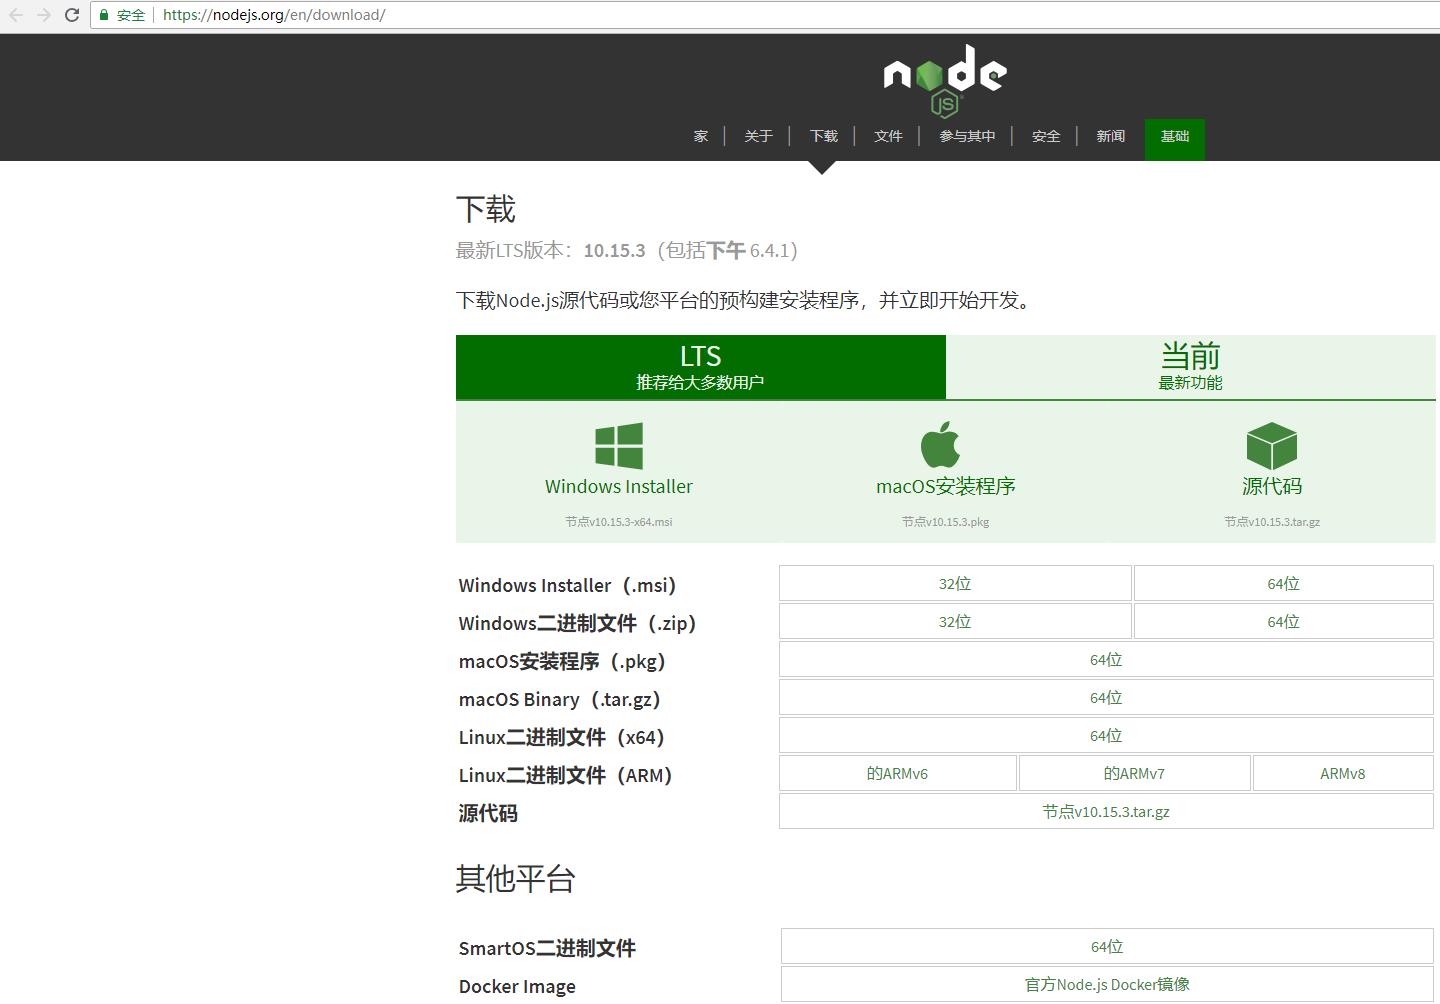1440x1004 pixels.
Task: Click the SmartOS二进制文件 row label
Action: click(x=547, y=949)
